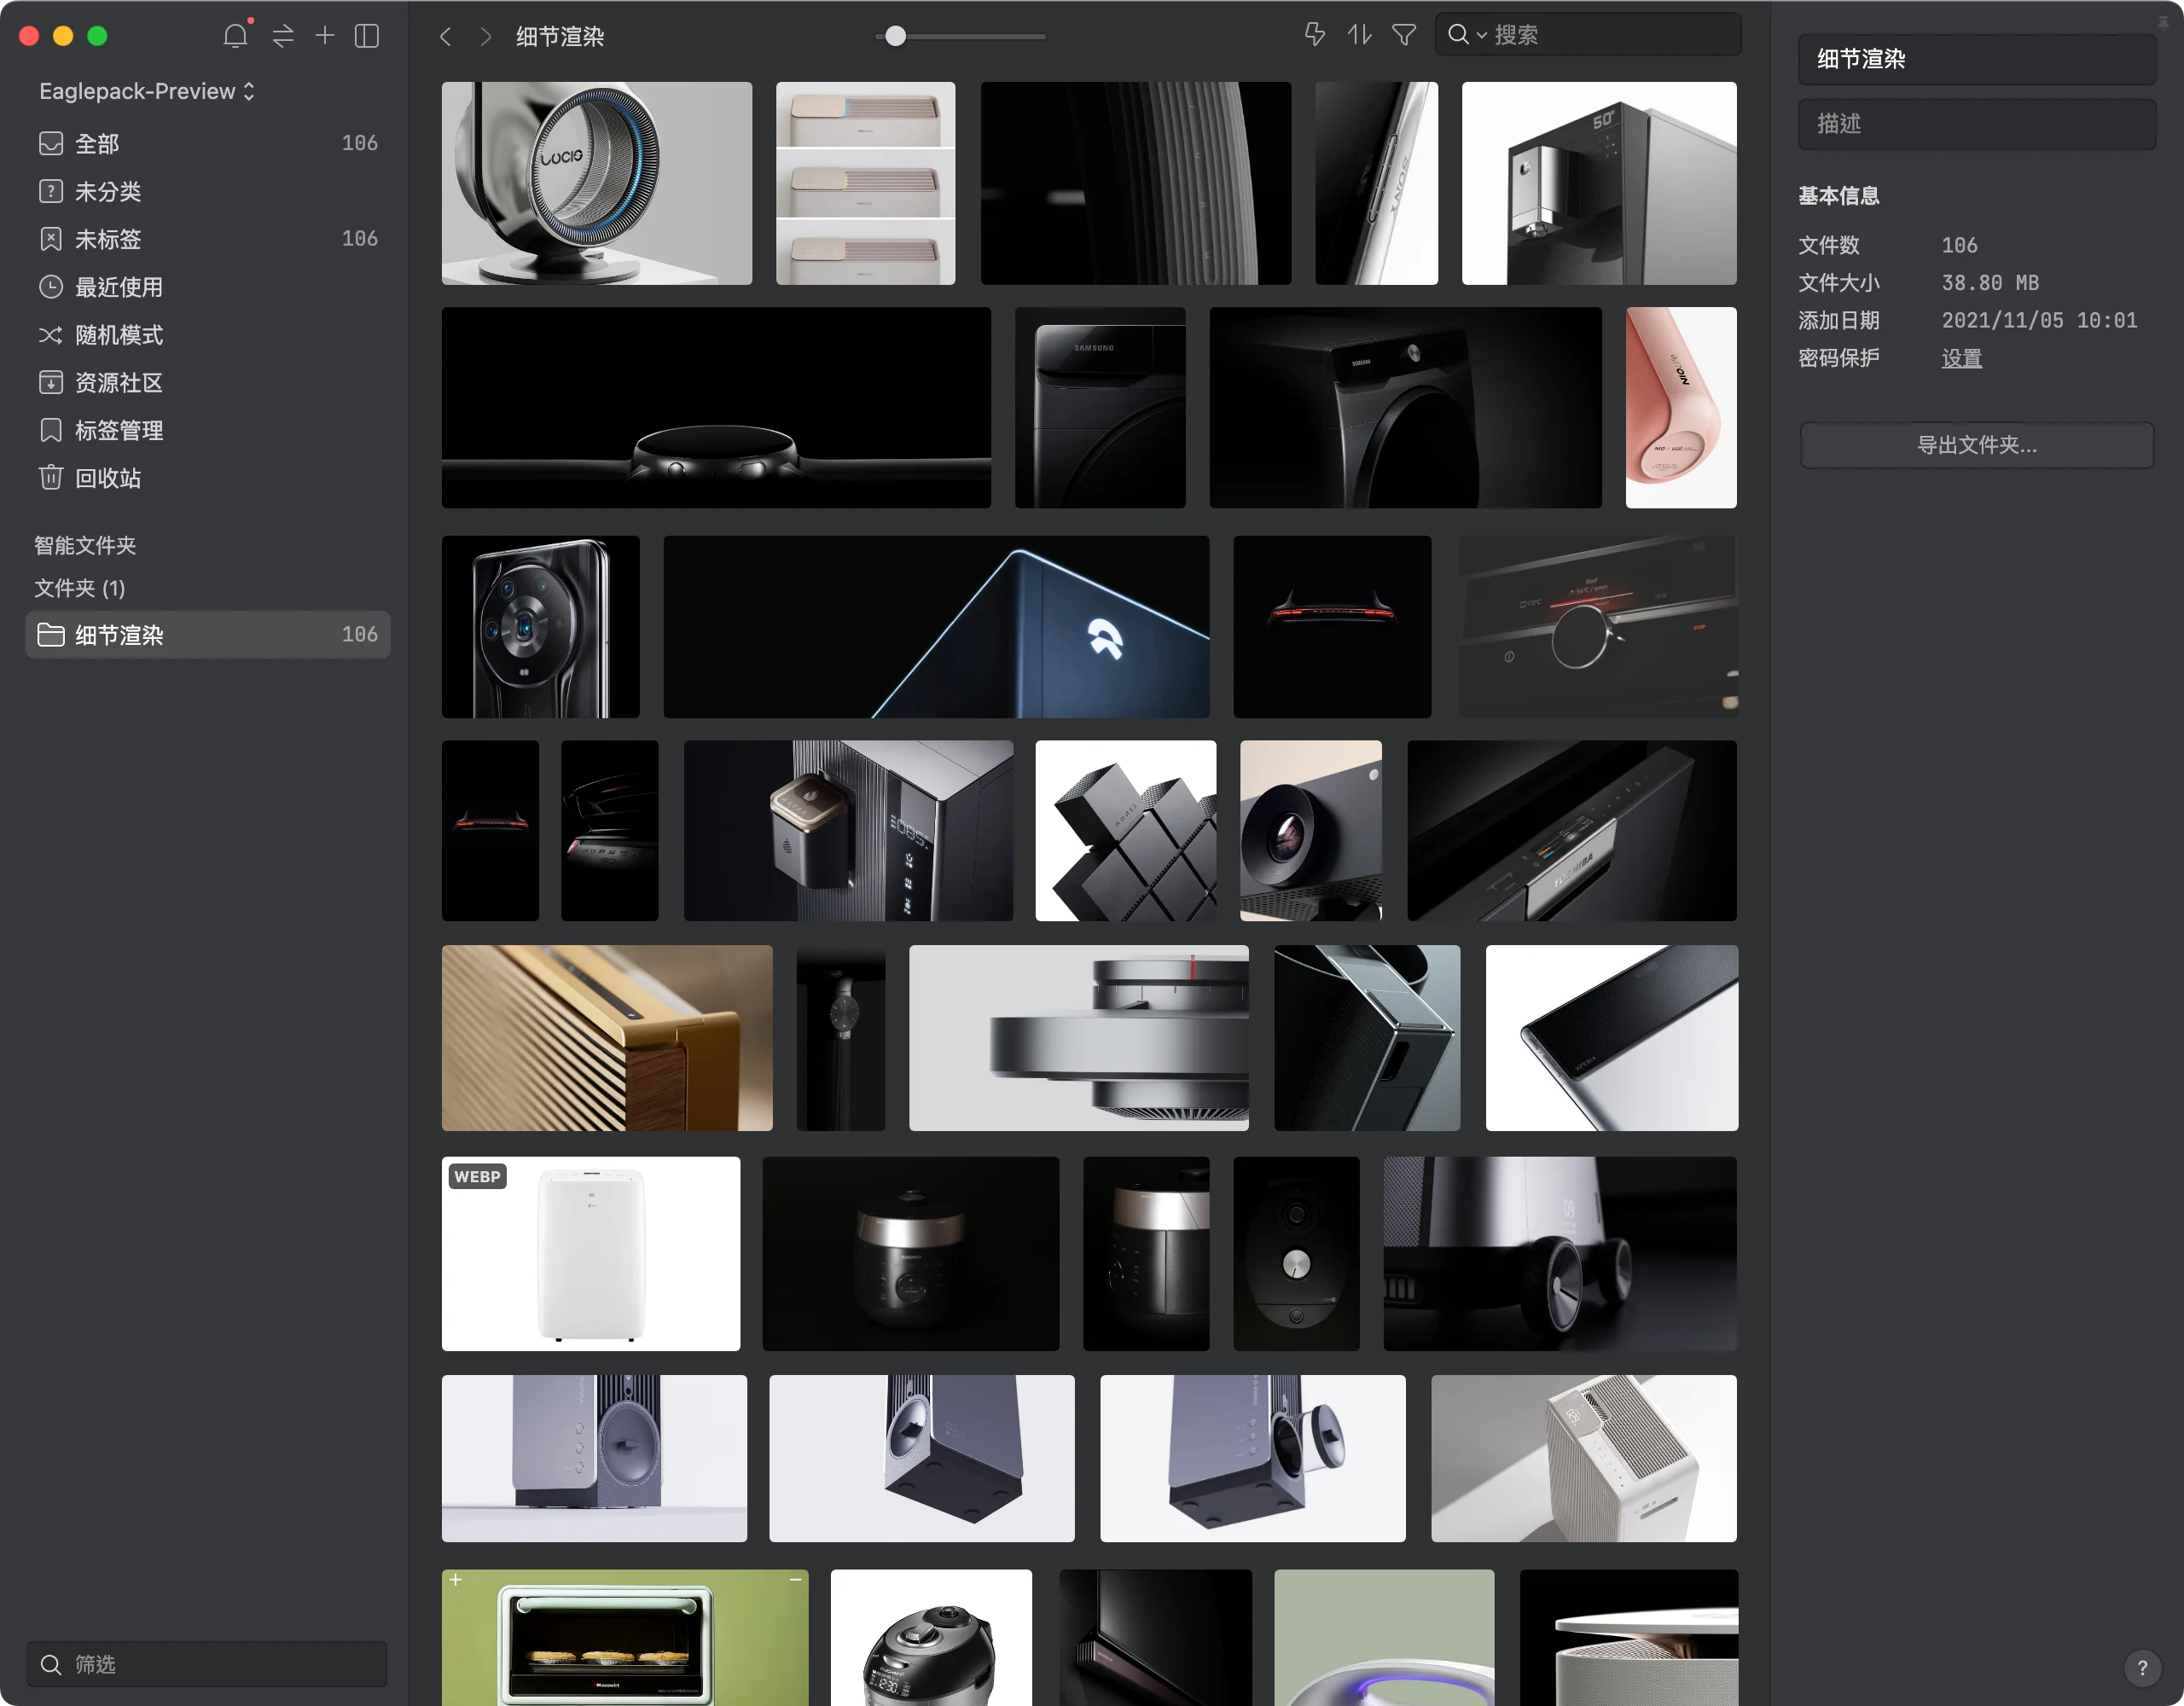Select the pink NIO handle thumbnail
The image size is (2184, 1706).
1681,408
